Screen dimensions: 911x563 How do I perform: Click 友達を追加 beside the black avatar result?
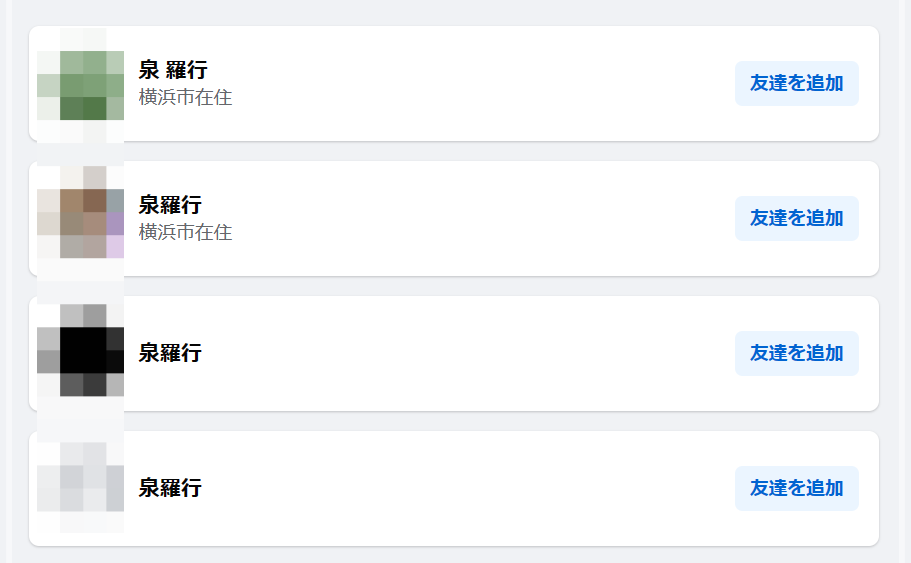coord(797,353)
